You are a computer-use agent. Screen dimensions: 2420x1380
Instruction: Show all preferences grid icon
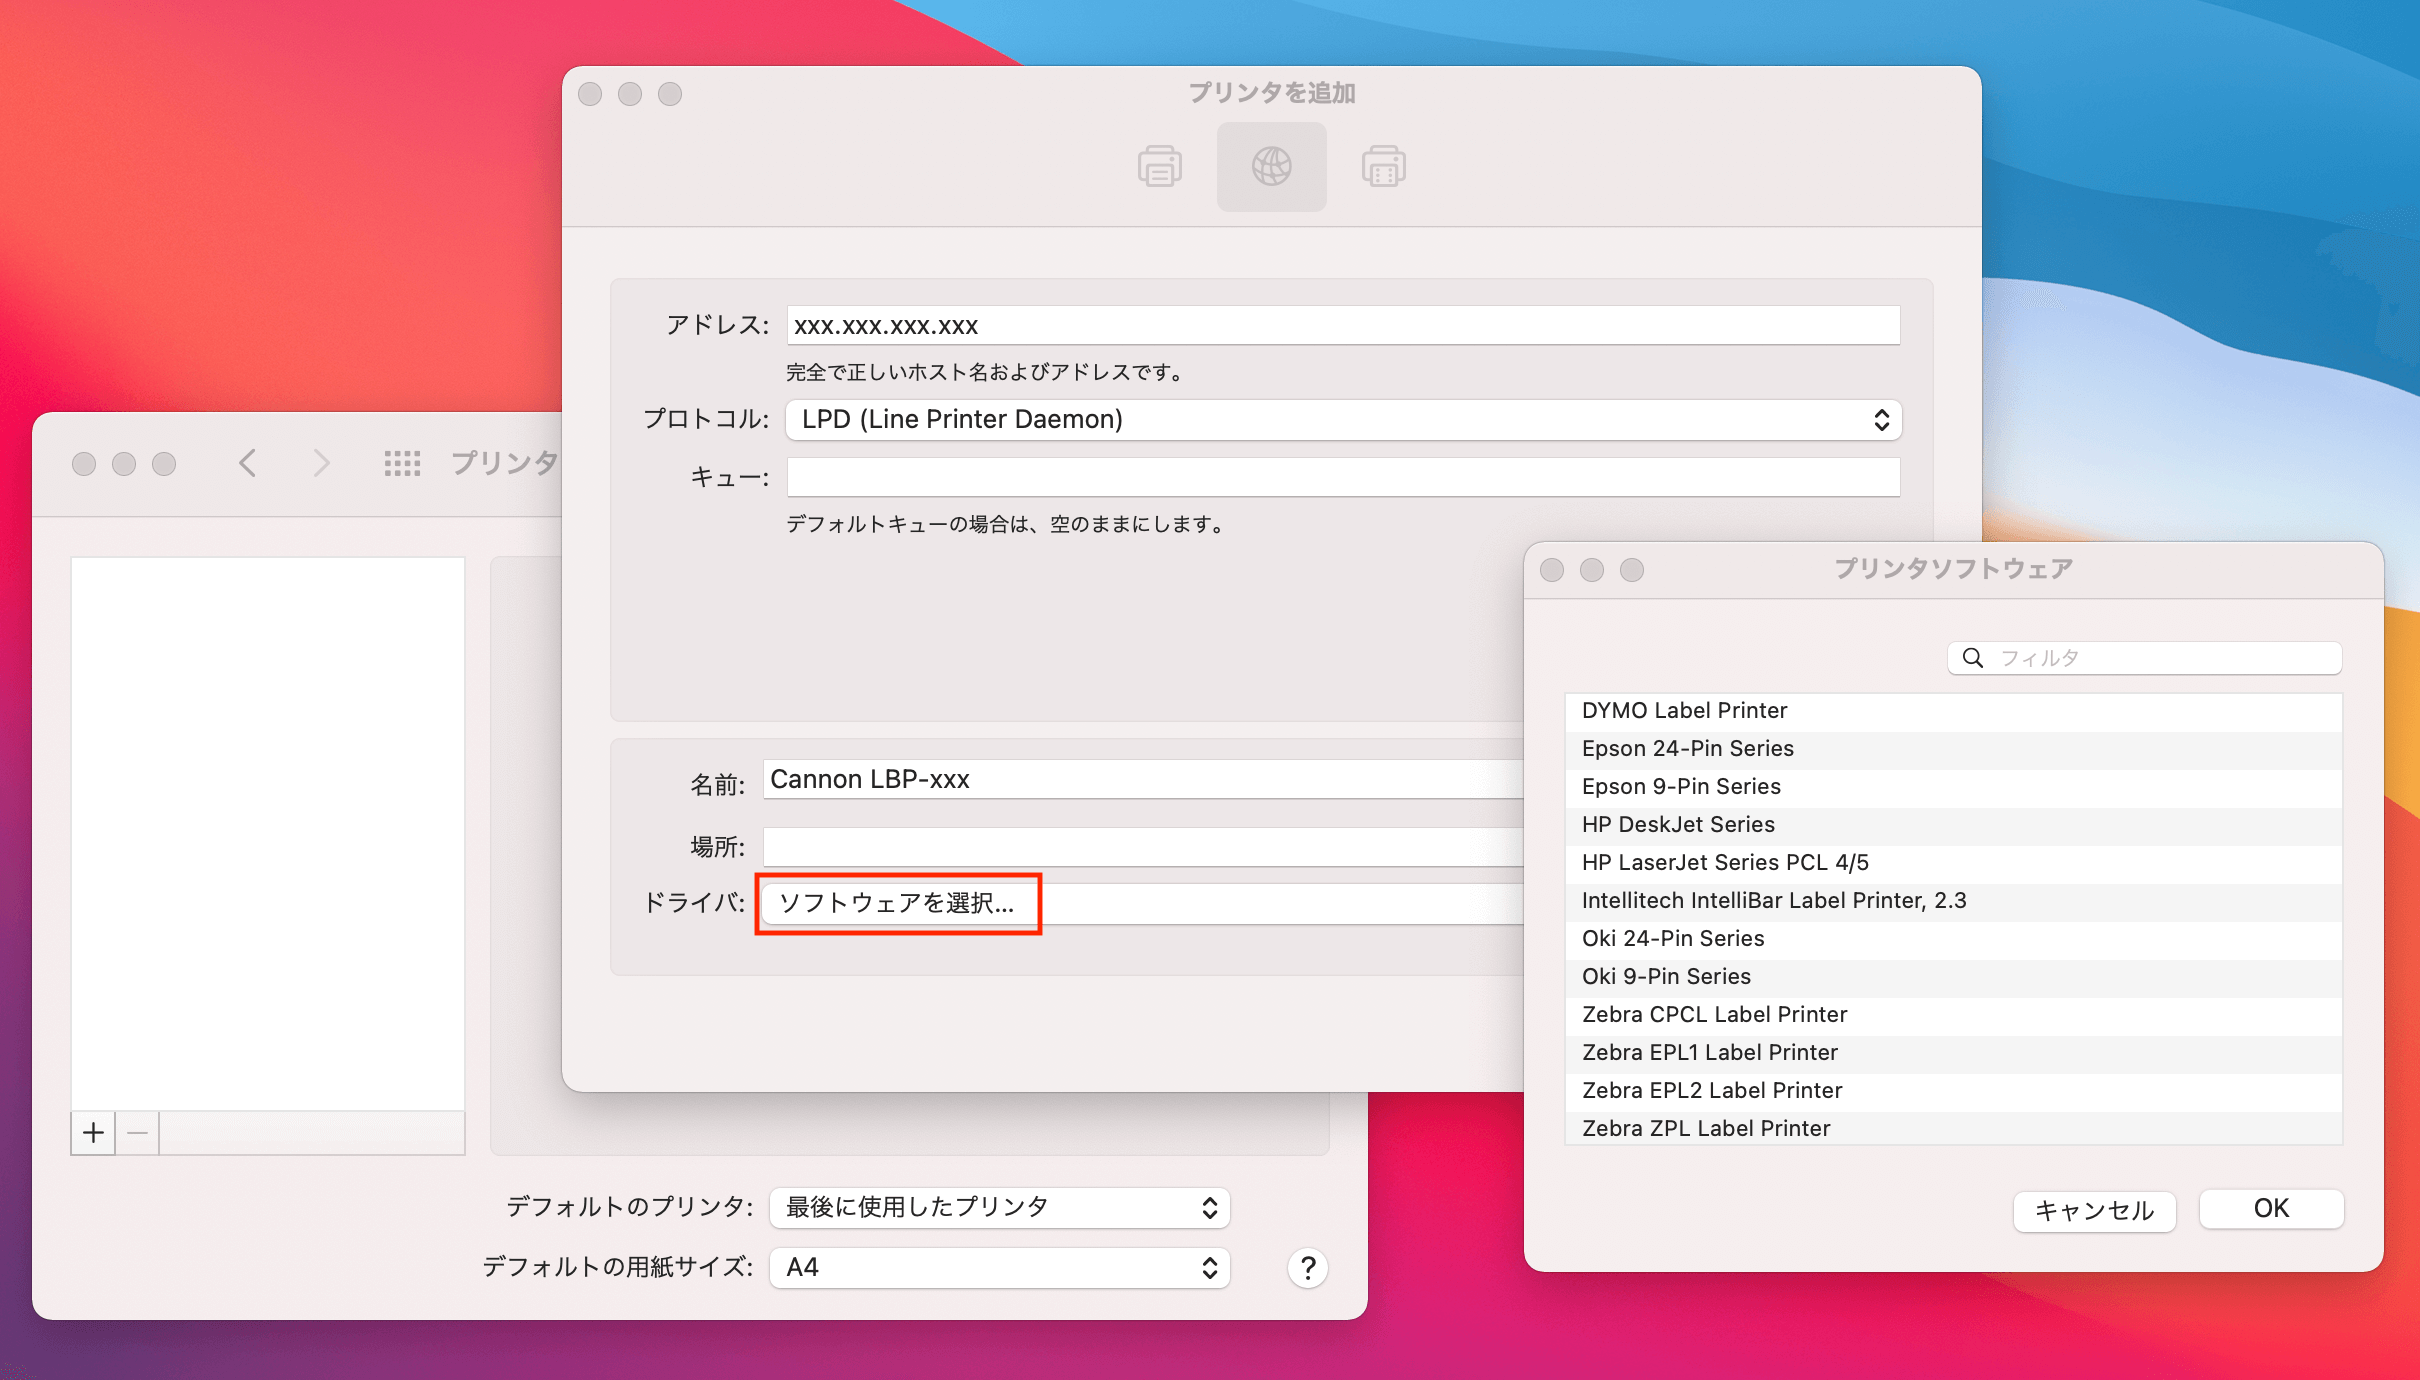402,463
